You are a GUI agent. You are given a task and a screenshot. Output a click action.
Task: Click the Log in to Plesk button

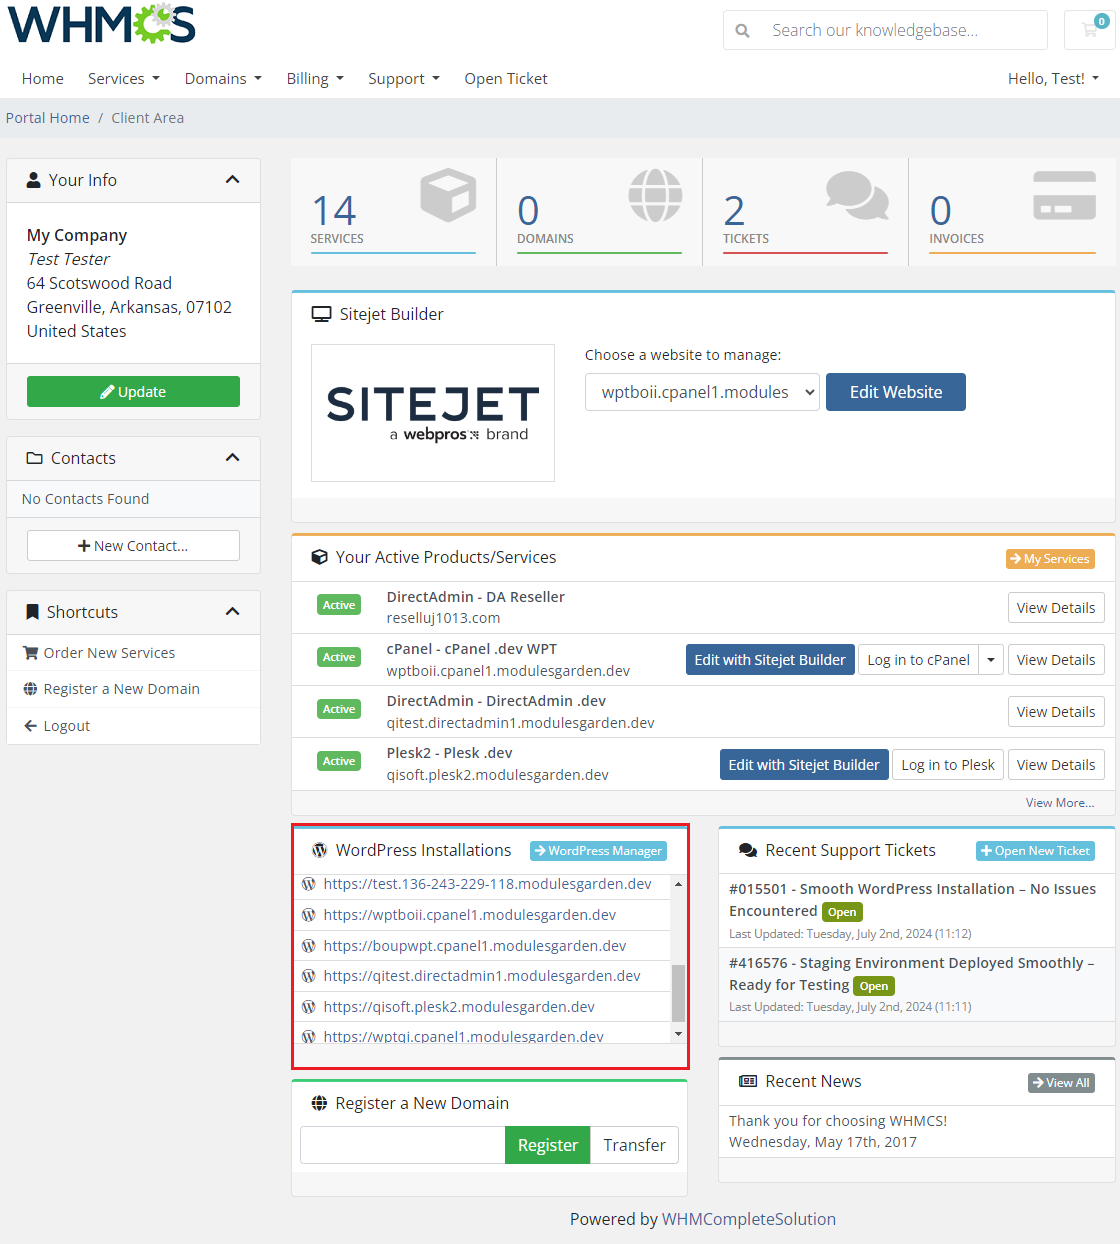coord(948,765)
